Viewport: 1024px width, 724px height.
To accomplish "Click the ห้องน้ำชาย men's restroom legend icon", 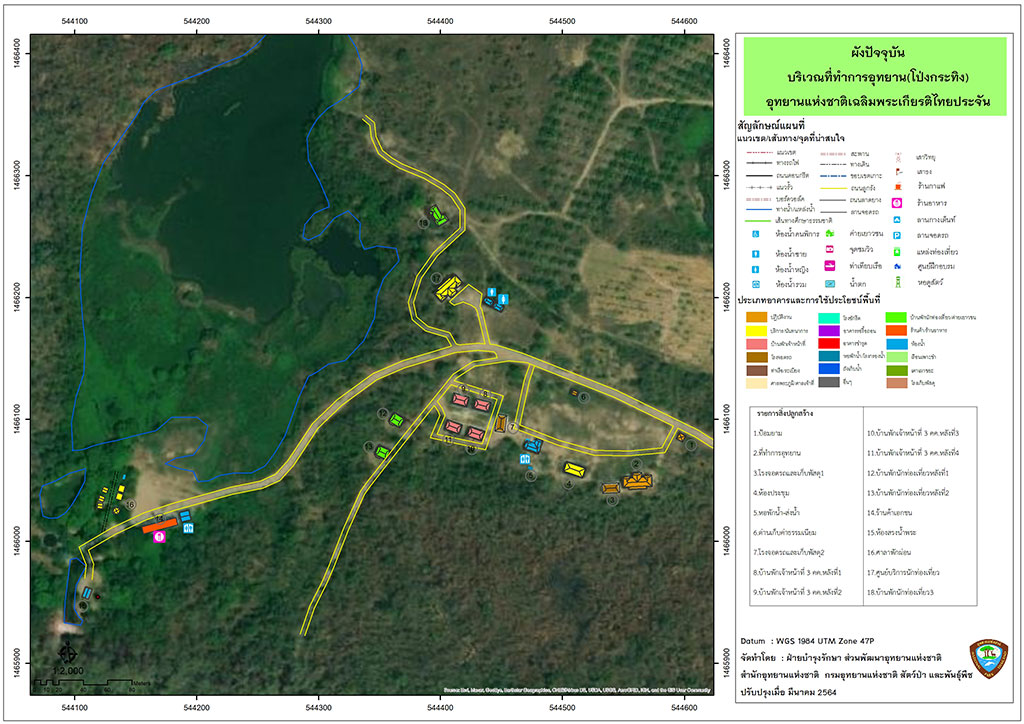I will (756, 254).
